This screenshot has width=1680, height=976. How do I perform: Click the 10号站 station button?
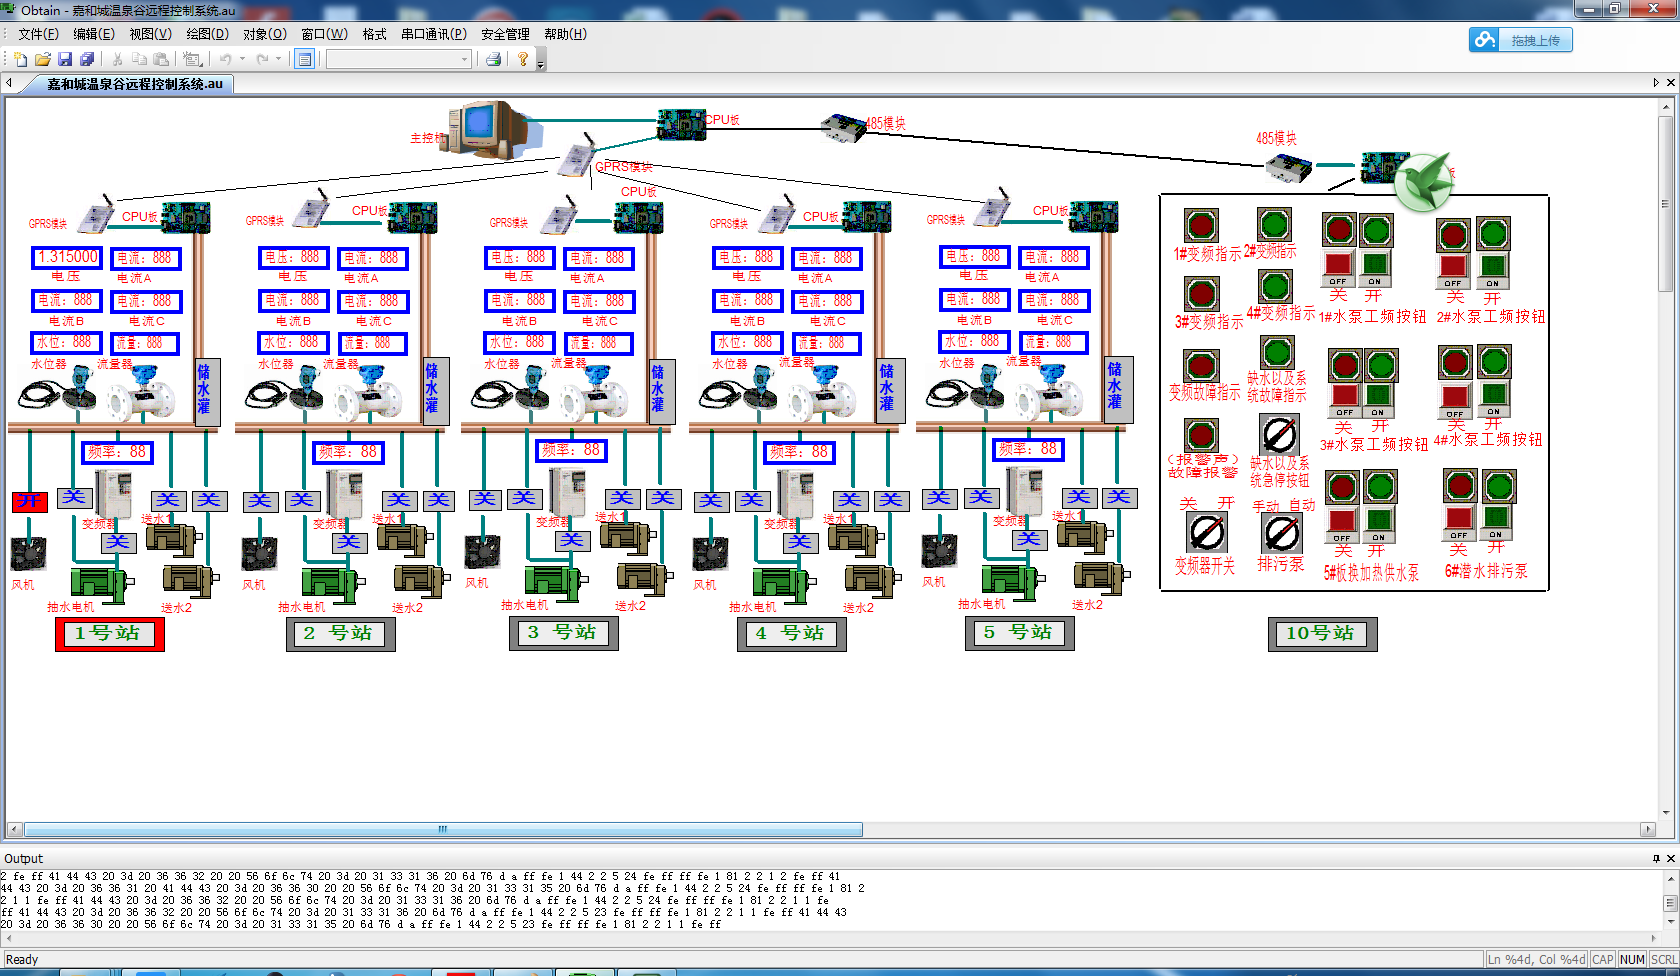1323,634
